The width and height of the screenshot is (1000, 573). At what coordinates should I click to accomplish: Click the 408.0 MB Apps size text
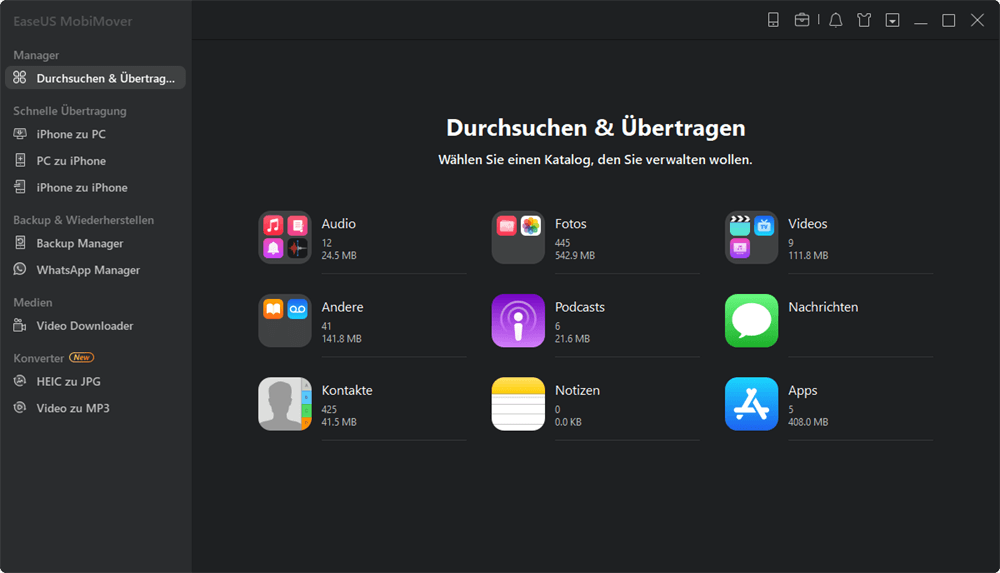[808, 422]
